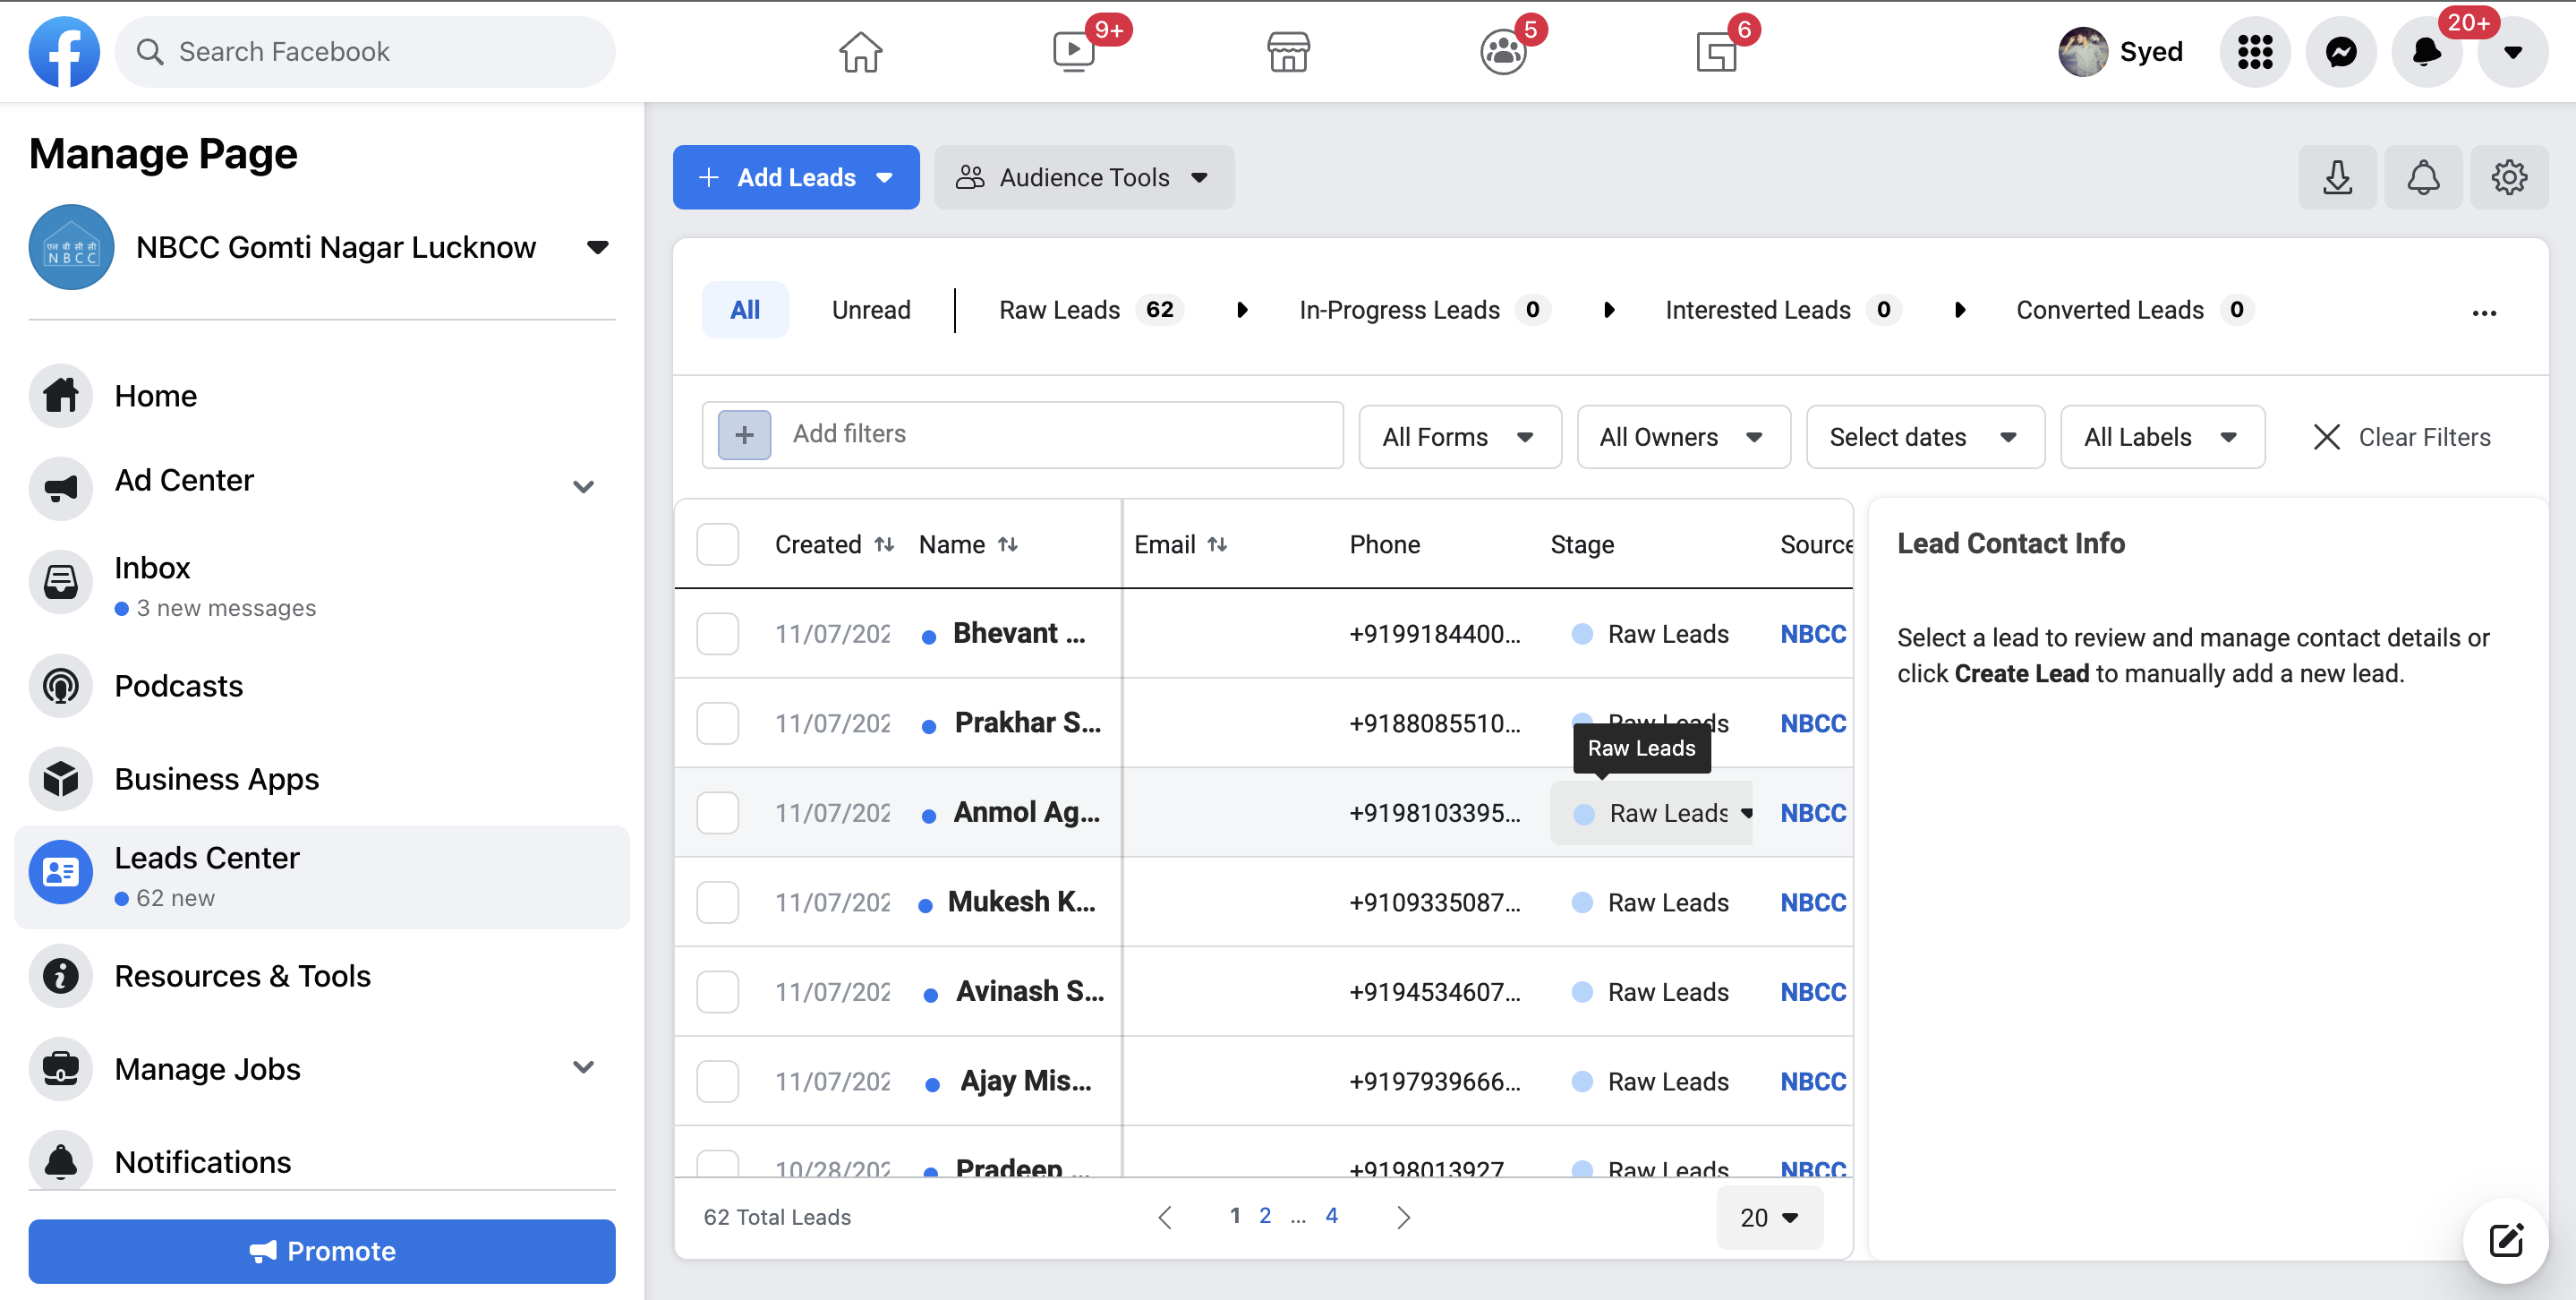Tick the checkbox for Mukesh K lead
The width and height of the screenshot is (2576, 1300).
pyautogui.click(x=717, y=902)
